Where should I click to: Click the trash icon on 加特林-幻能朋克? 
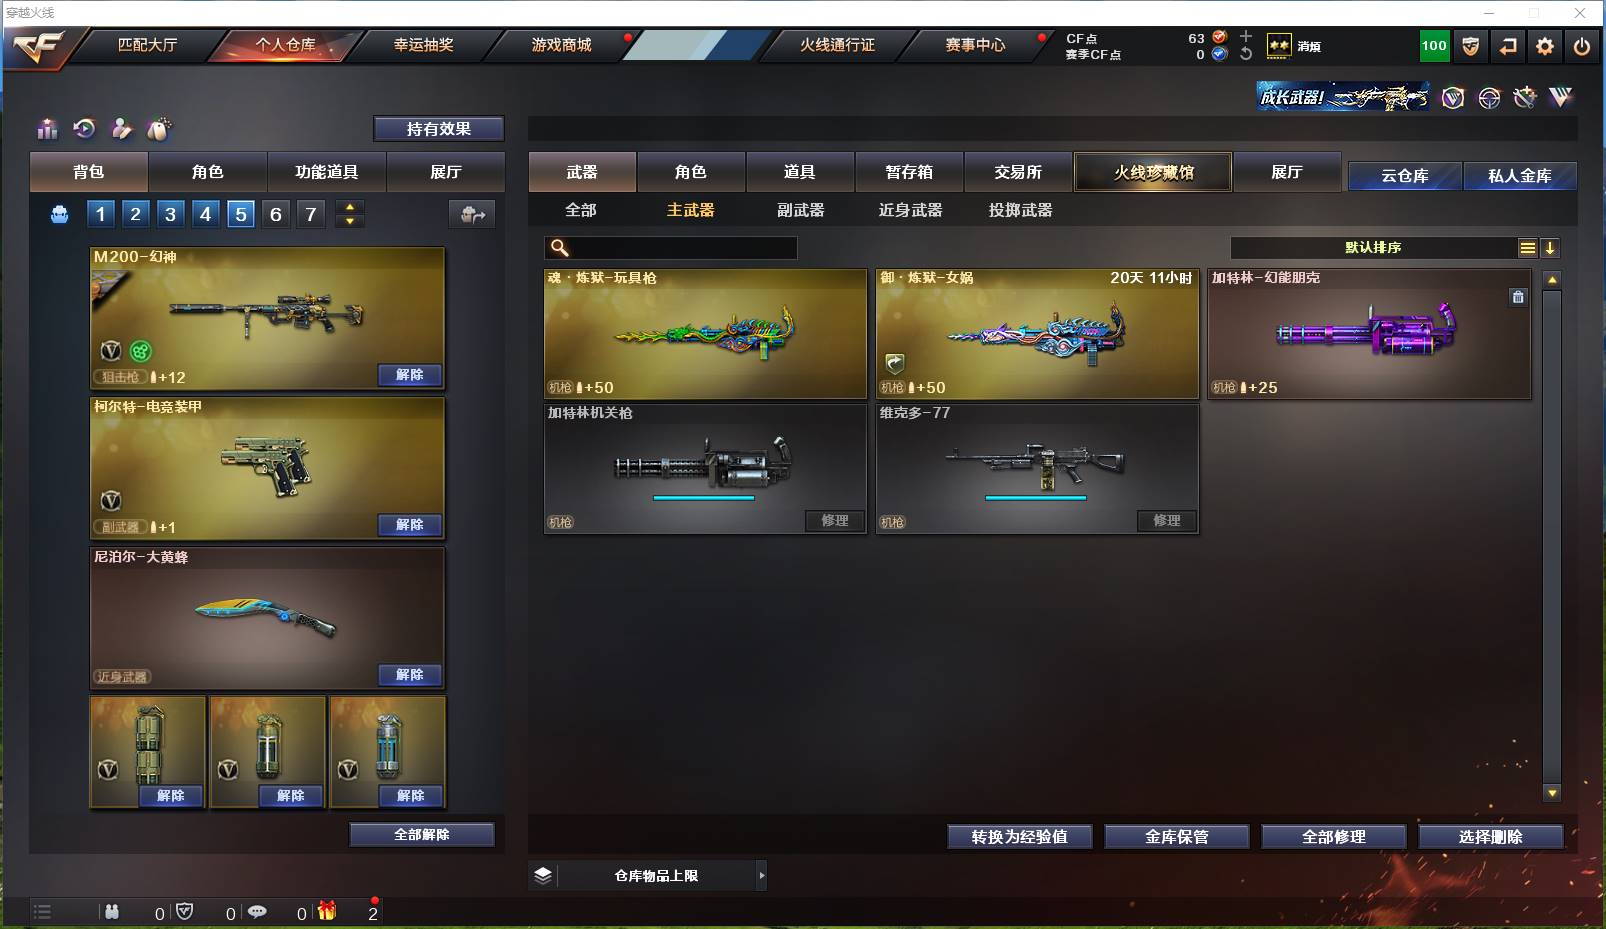[1518, 297]
